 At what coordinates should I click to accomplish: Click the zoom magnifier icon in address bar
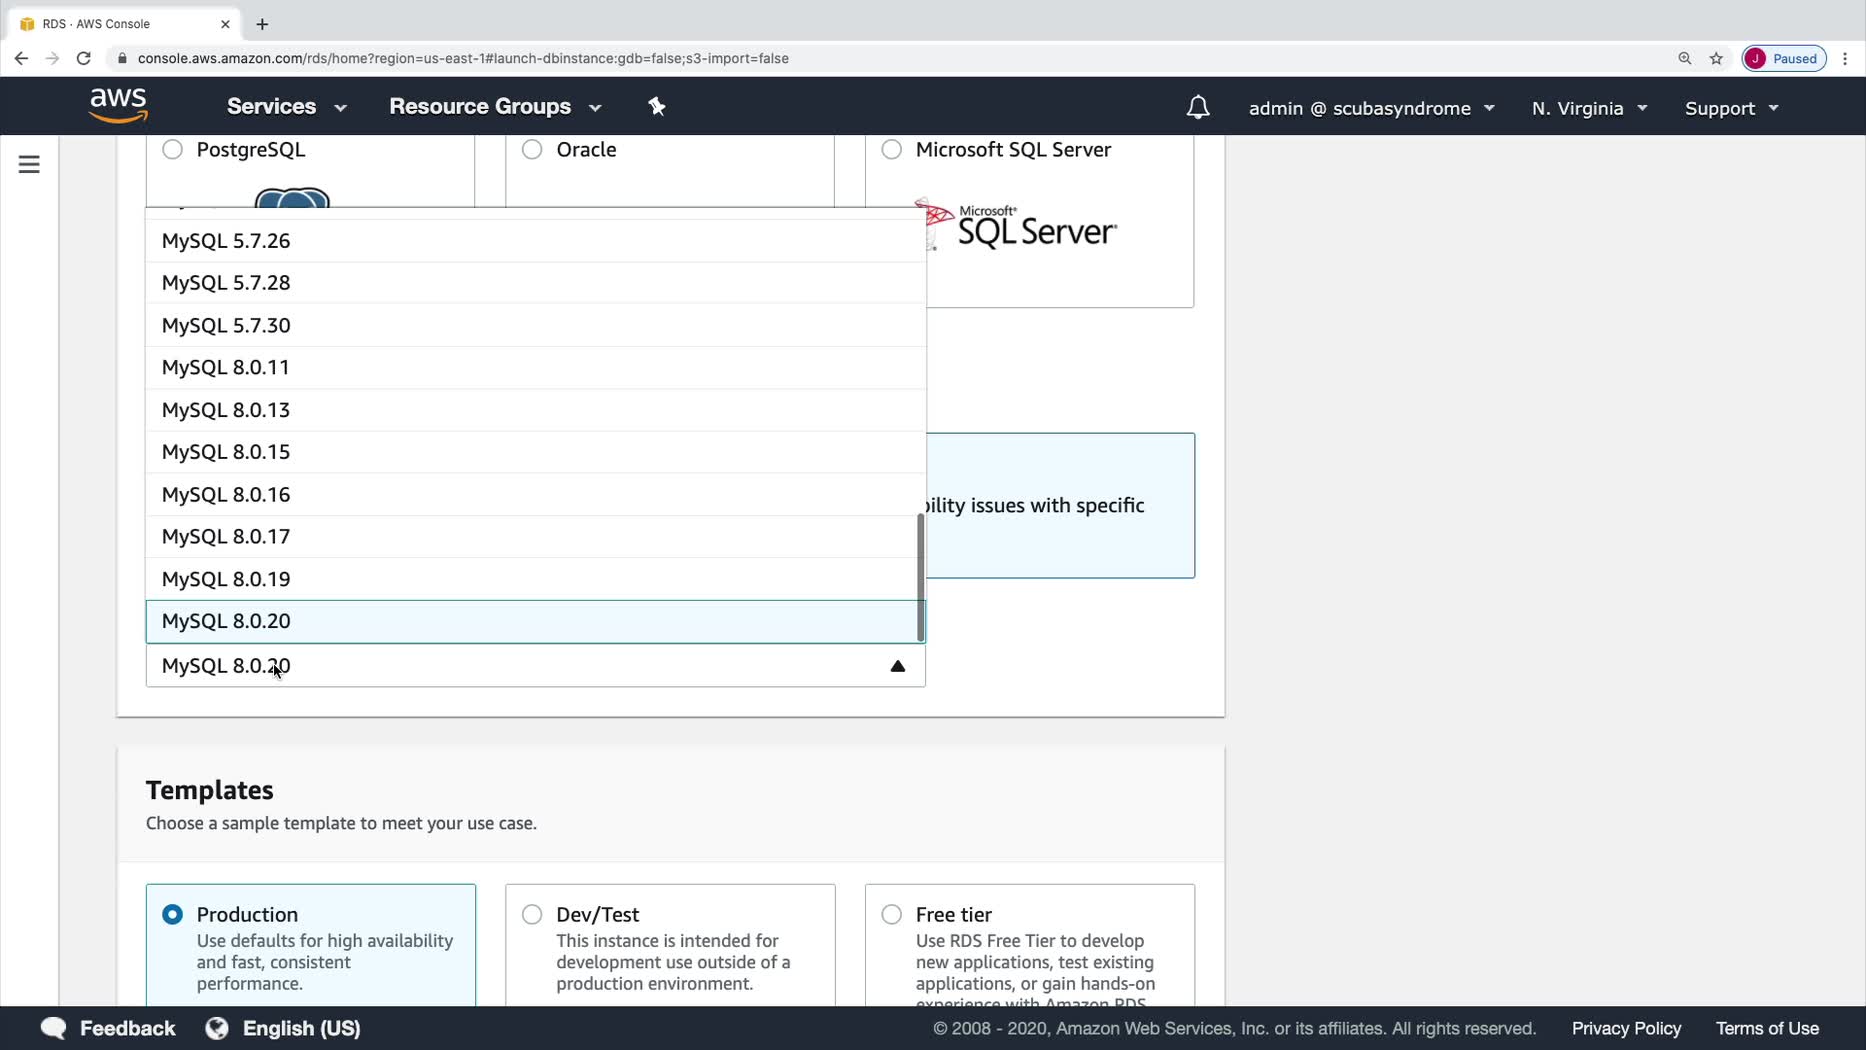pyautogui.click(x=1685, y=58)
